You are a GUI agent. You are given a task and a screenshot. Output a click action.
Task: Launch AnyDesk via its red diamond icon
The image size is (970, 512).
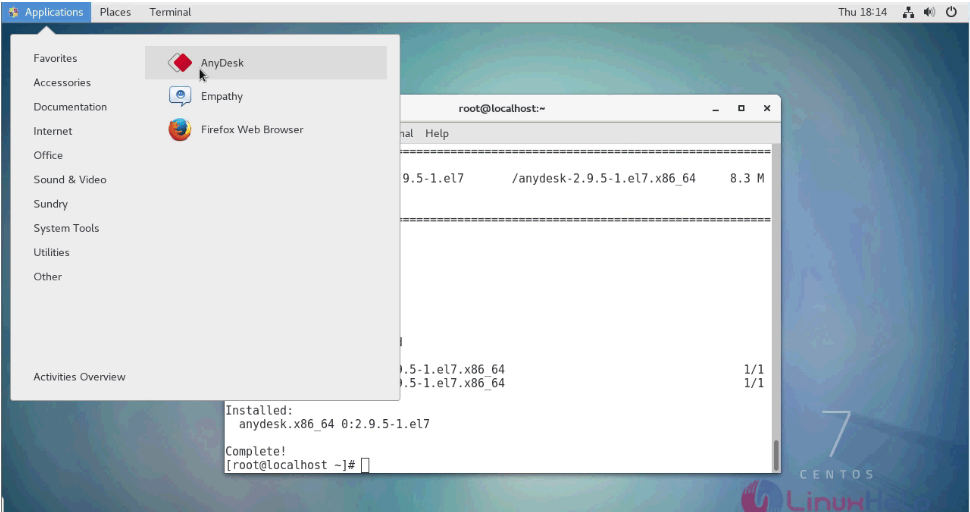click(180, 62)
